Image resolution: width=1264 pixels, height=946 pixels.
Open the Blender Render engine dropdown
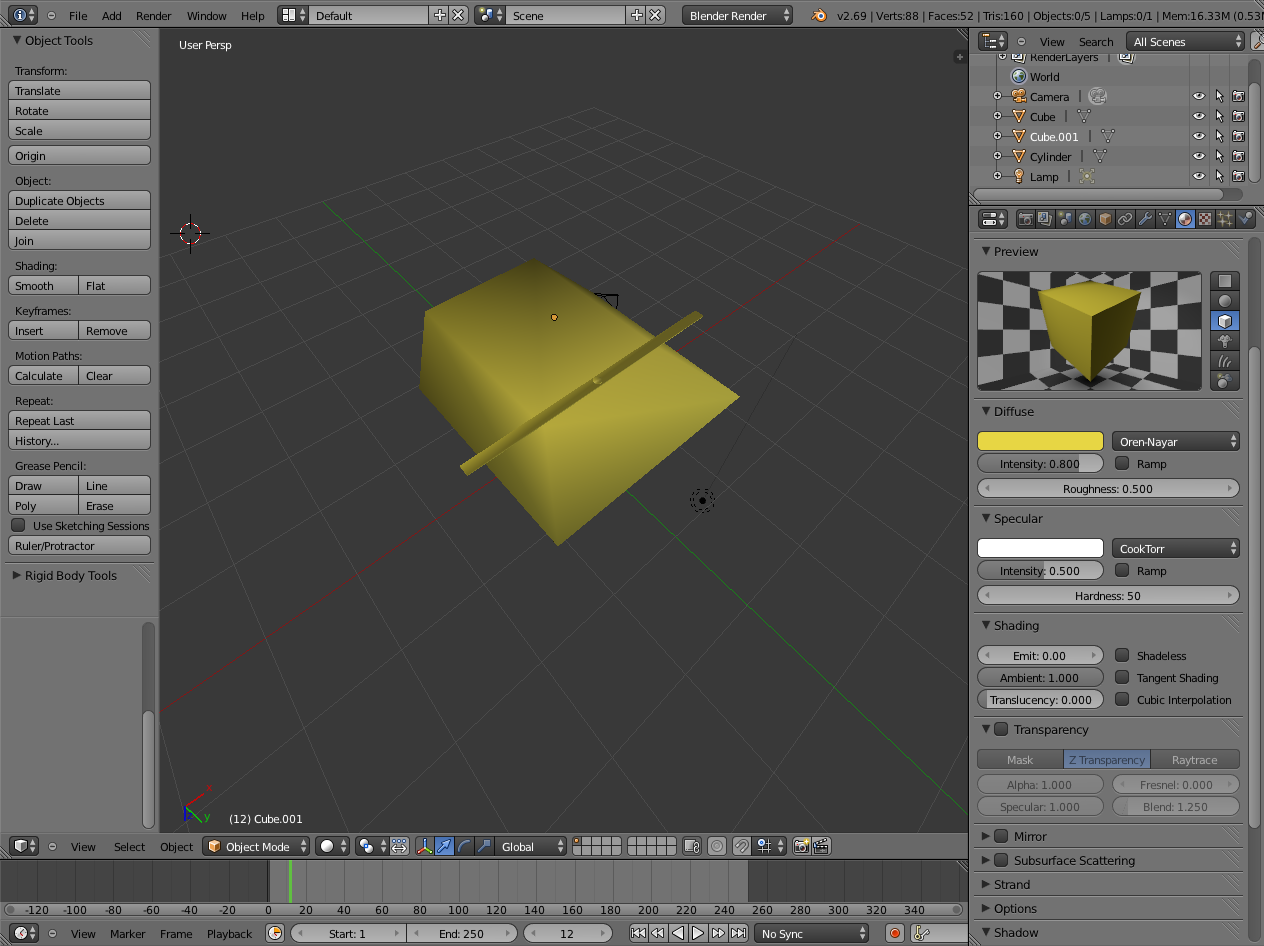738,15
